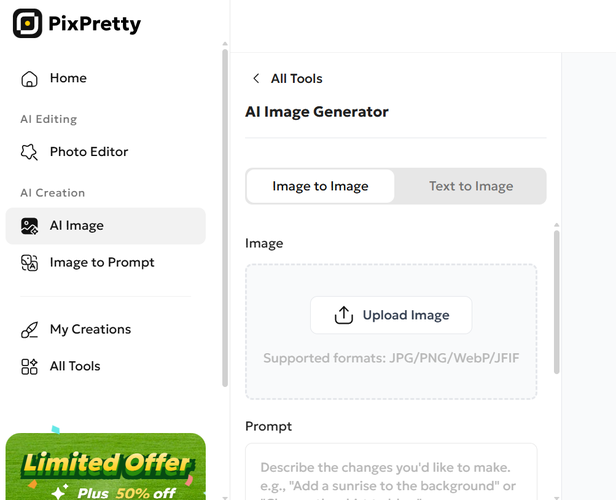The height and width of the screenshot is (500, 616).
Task: Switch to the Text to Image tab
Action: point(471,186)
